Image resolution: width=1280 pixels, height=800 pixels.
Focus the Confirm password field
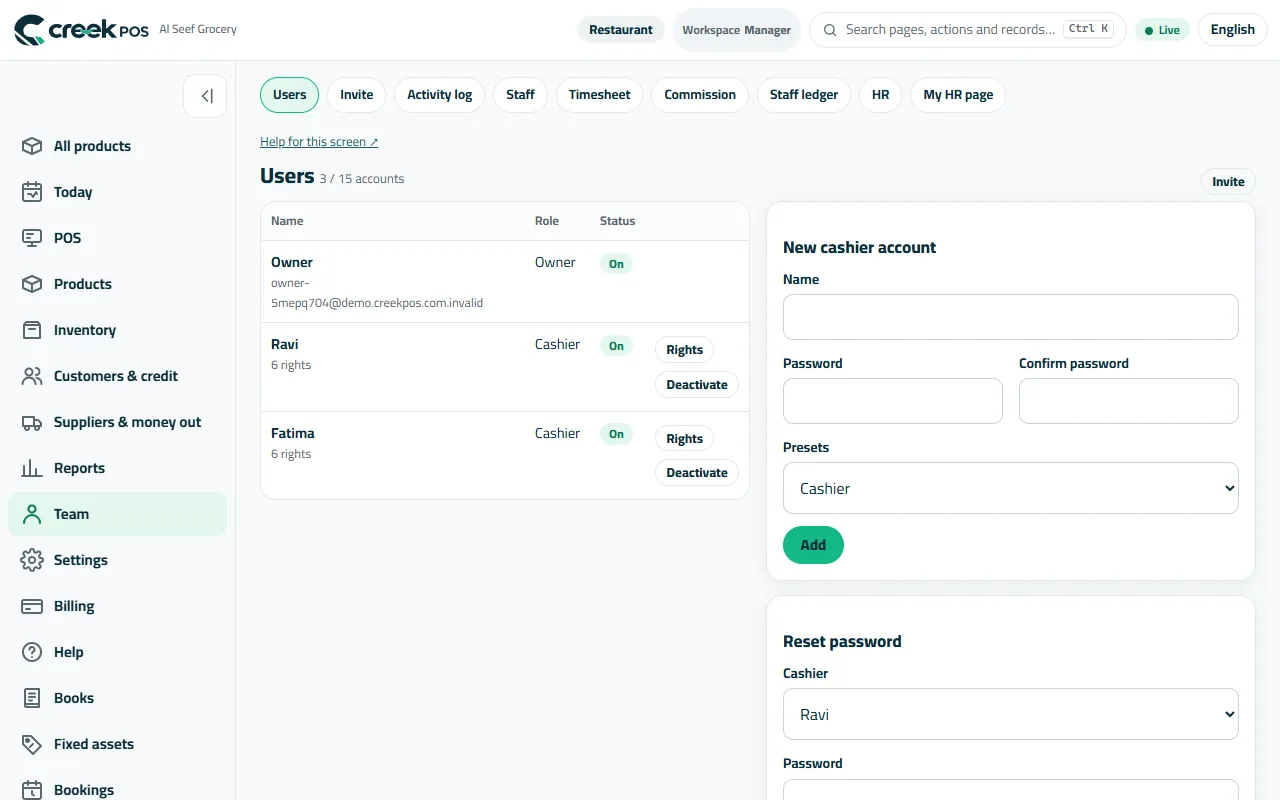coord(1129,401)
